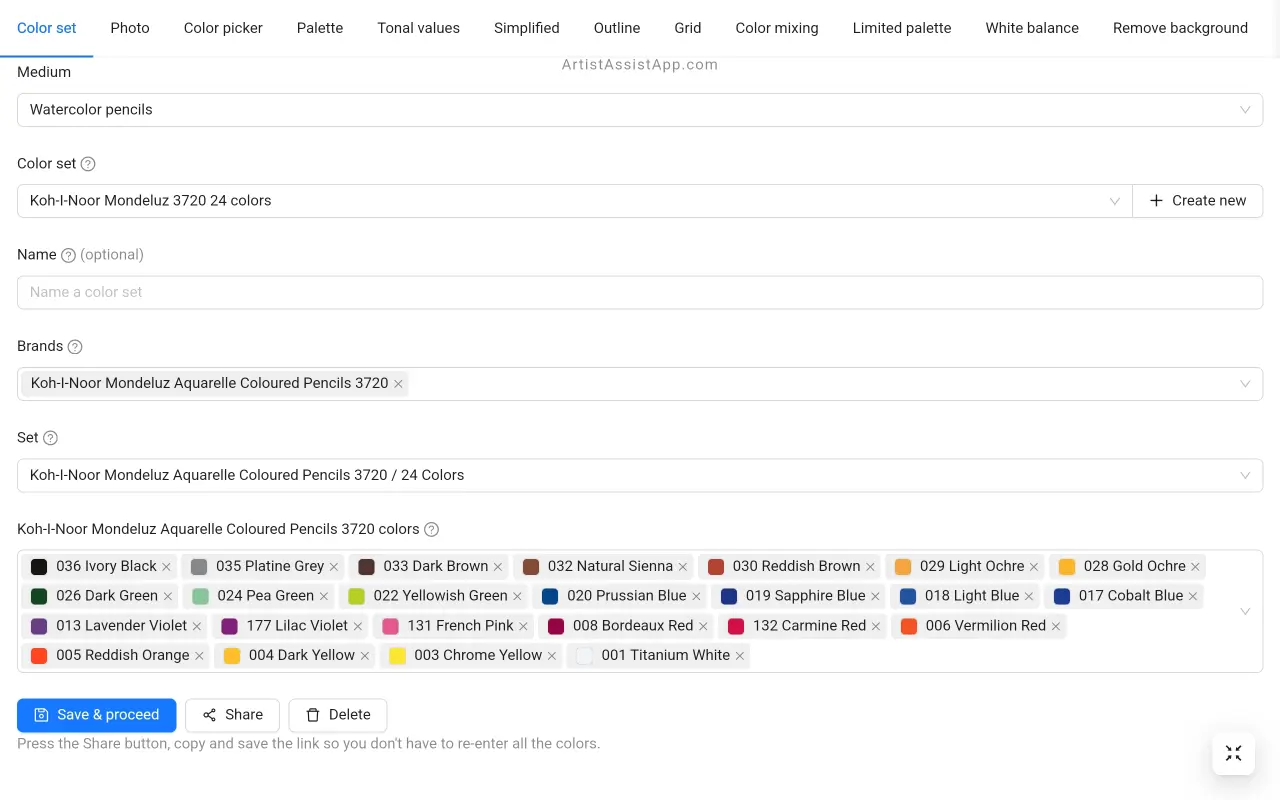Click Create new color set button
This screenshot has height=800, width=1280.
[1198, 201]
